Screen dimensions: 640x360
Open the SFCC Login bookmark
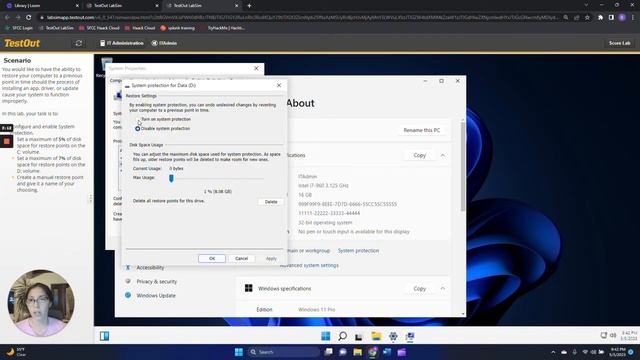click(x=19, y=28)
